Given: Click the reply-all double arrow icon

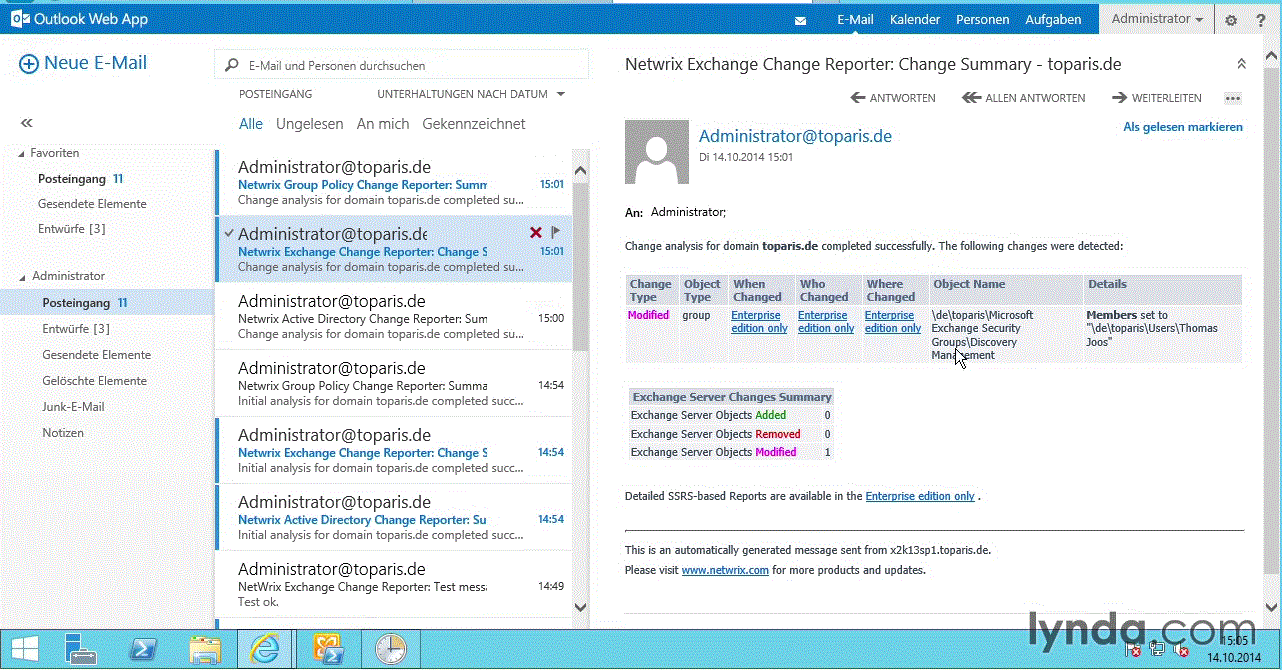Looking at the screenshot, I should click(x=971, y=98).
